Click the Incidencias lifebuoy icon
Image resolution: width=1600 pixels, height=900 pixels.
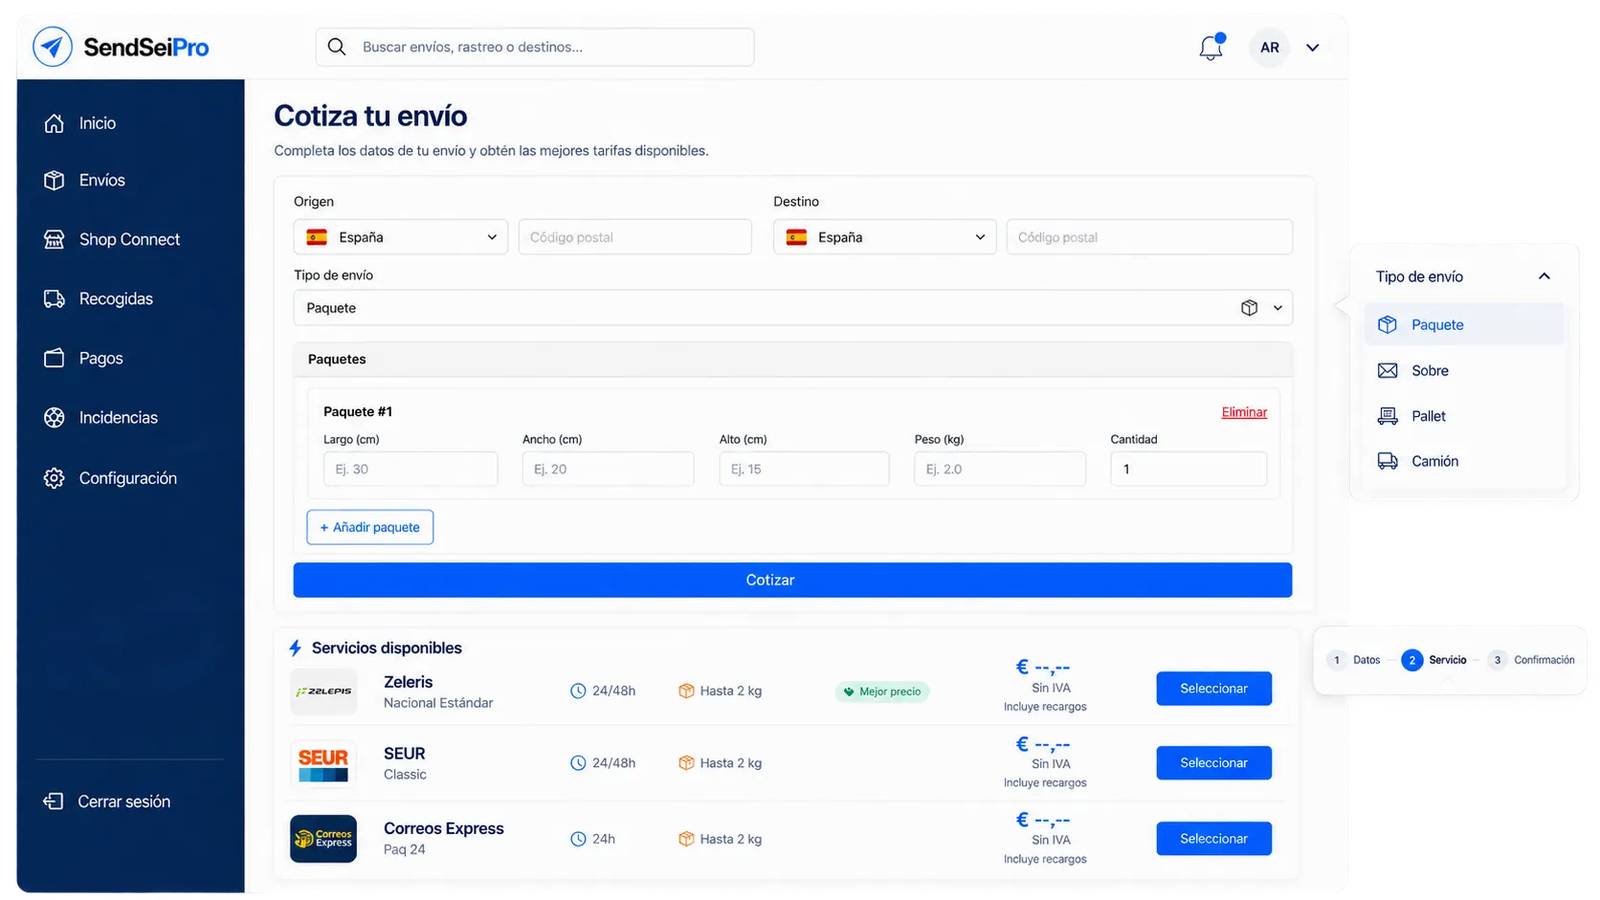(x=54, y=417)
